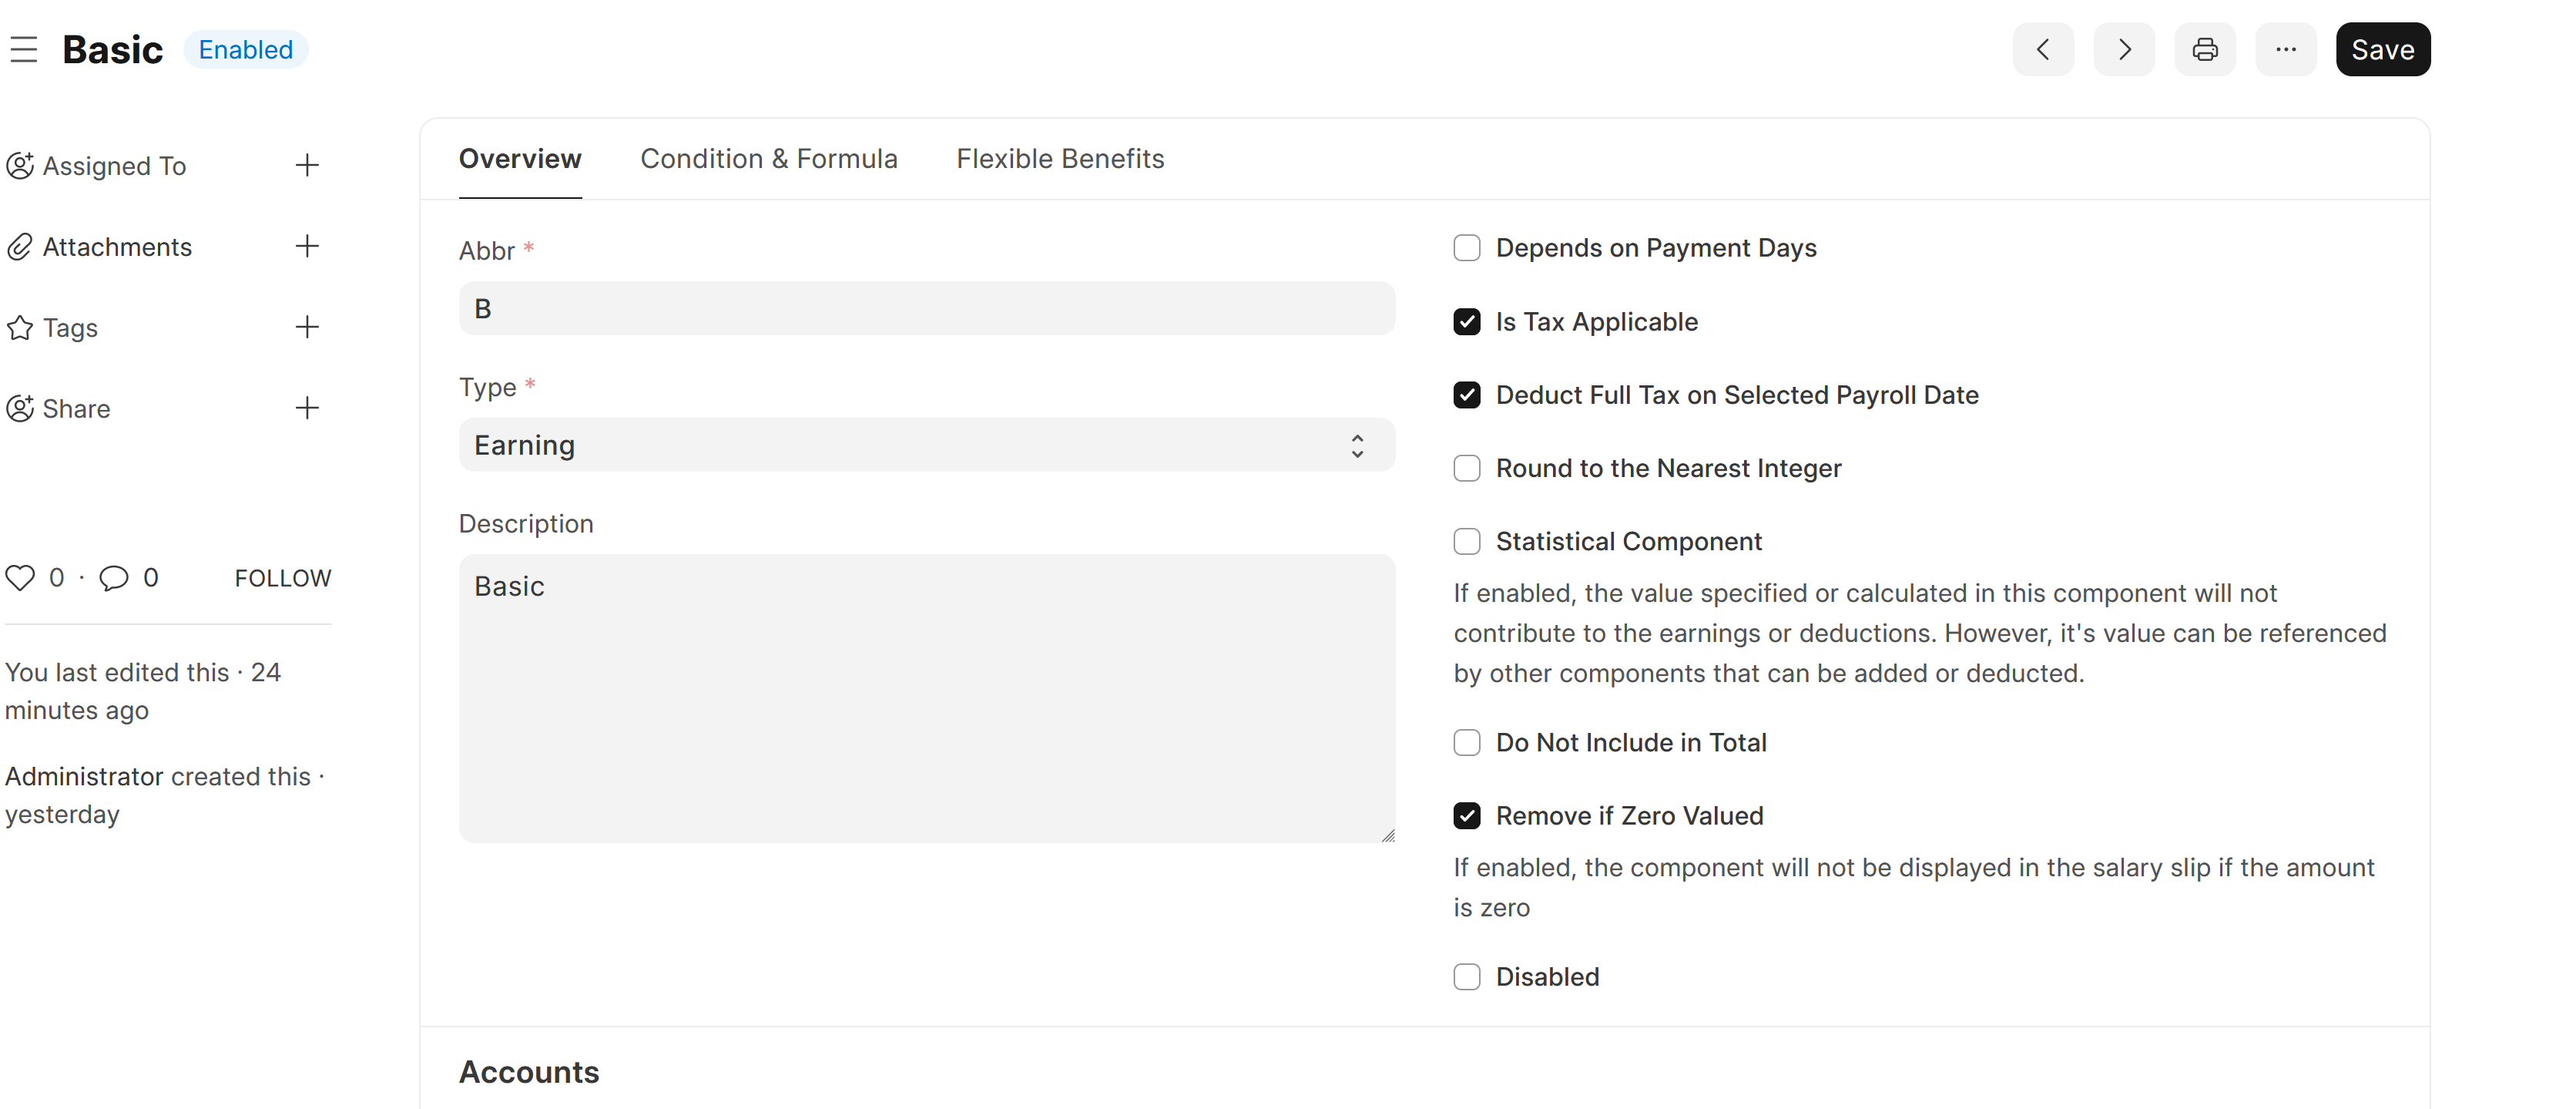
Task: Print the document using the printer icon
Action: coord(2205,49)
